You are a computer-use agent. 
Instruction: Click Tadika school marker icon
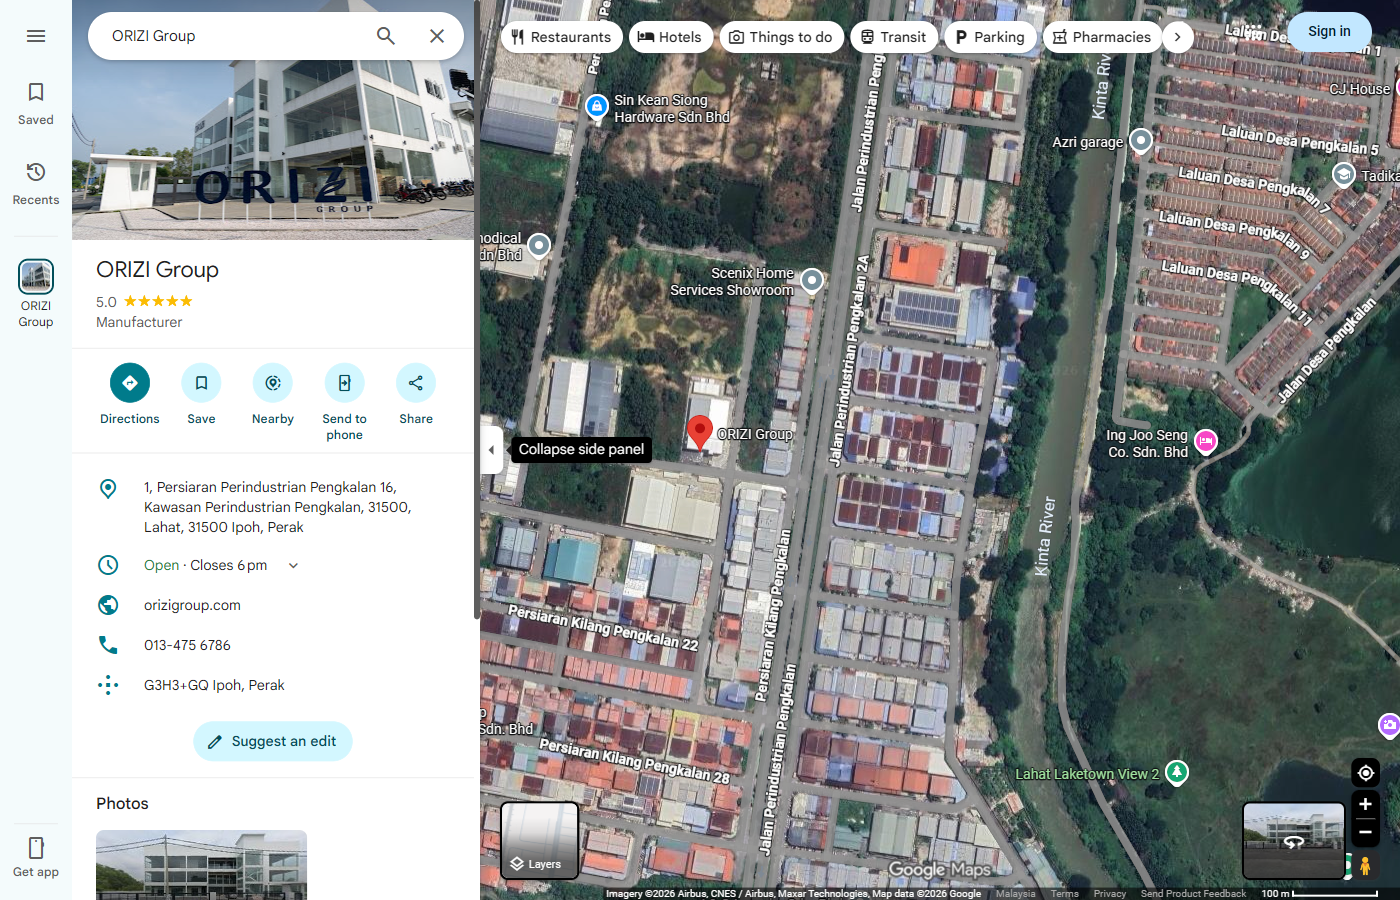click(x=1343, y=175)
